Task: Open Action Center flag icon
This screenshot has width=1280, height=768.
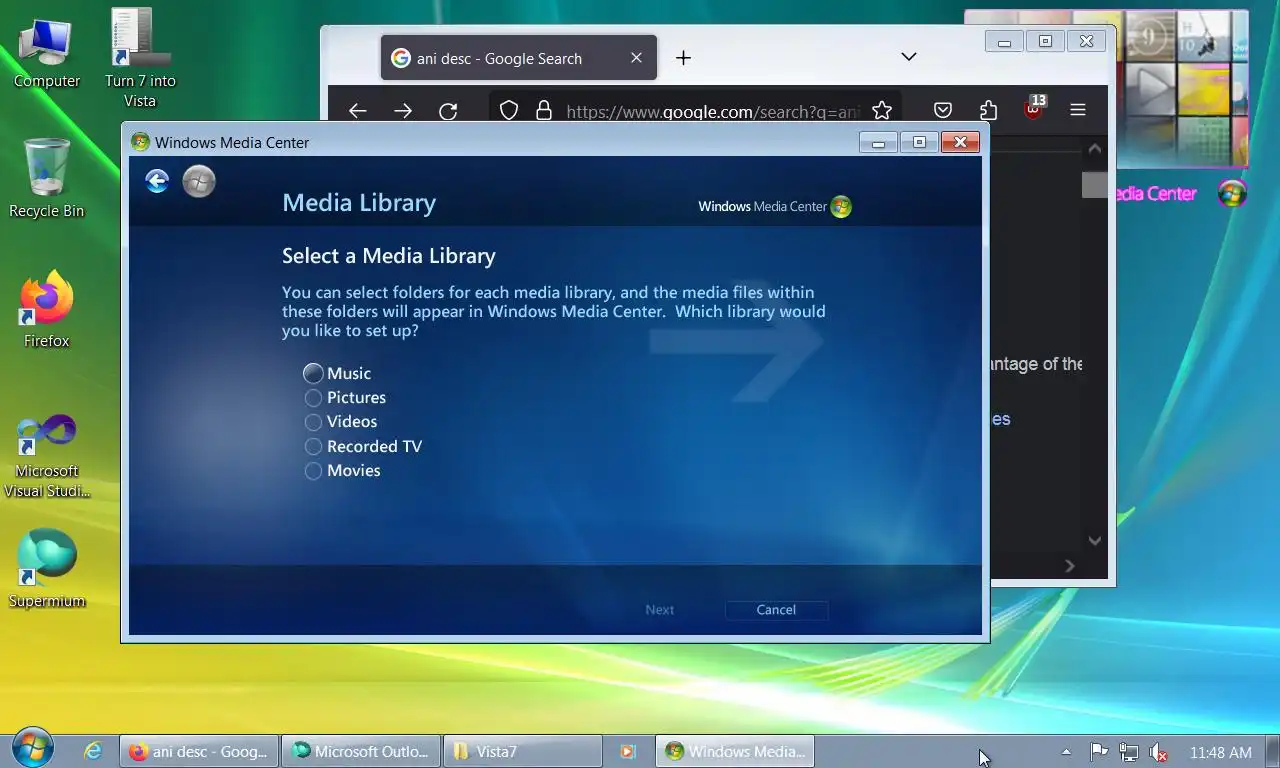Action: (x=1098, y=752)
